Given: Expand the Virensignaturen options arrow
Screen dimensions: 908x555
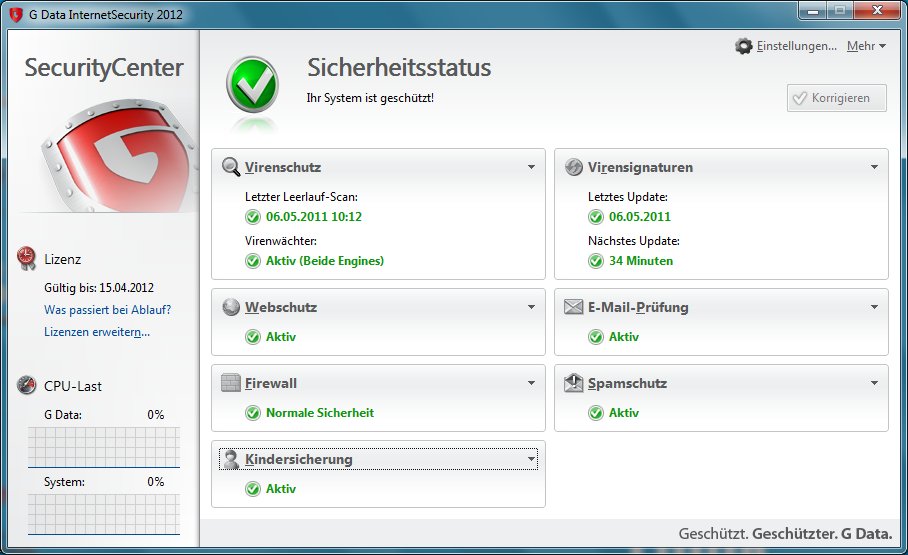Looking at the screenshot, I should (x=874, y=167).
